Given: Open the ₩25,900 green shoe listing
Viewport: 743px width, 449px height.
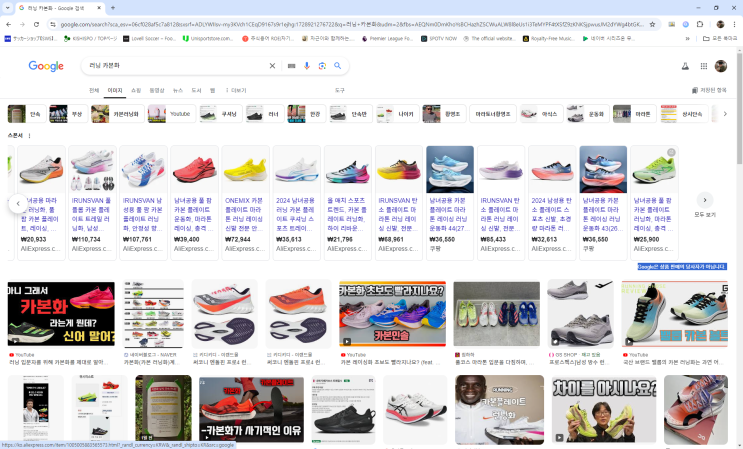Looking at the screenshot, I should coord(654,203).
